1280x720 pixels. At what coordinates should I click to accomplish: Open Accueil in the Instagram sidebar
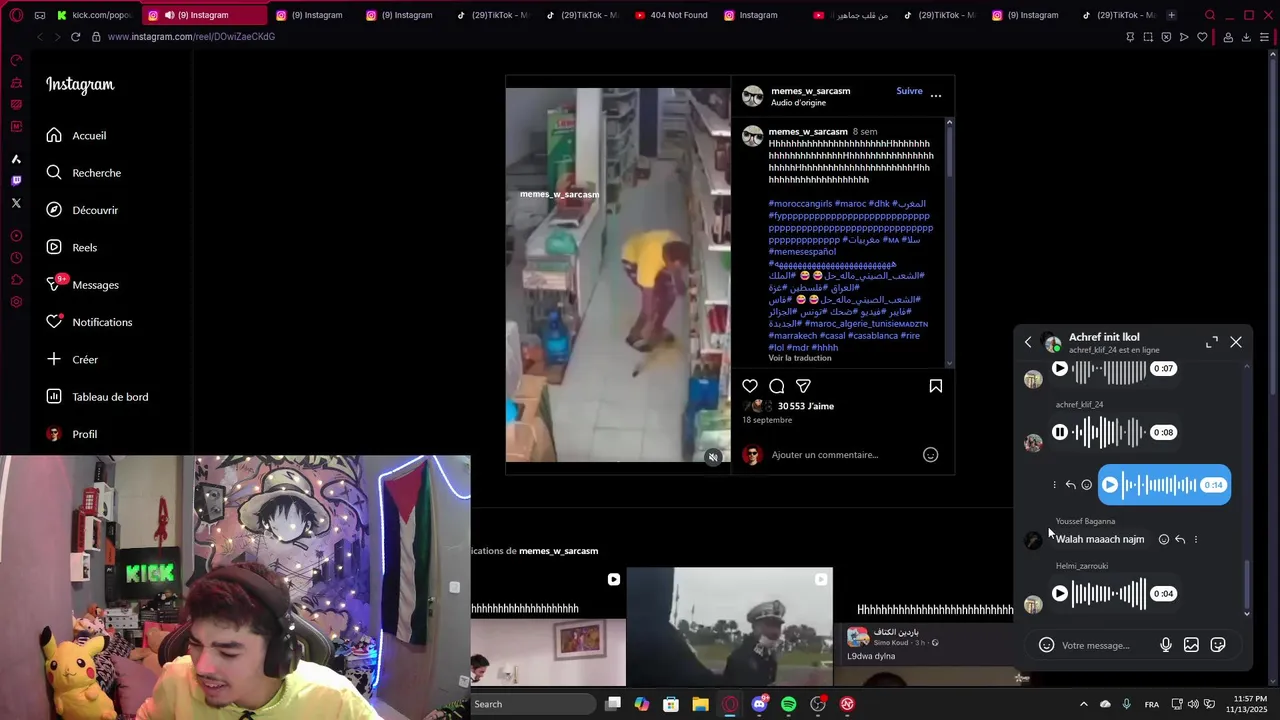(76, 136)
